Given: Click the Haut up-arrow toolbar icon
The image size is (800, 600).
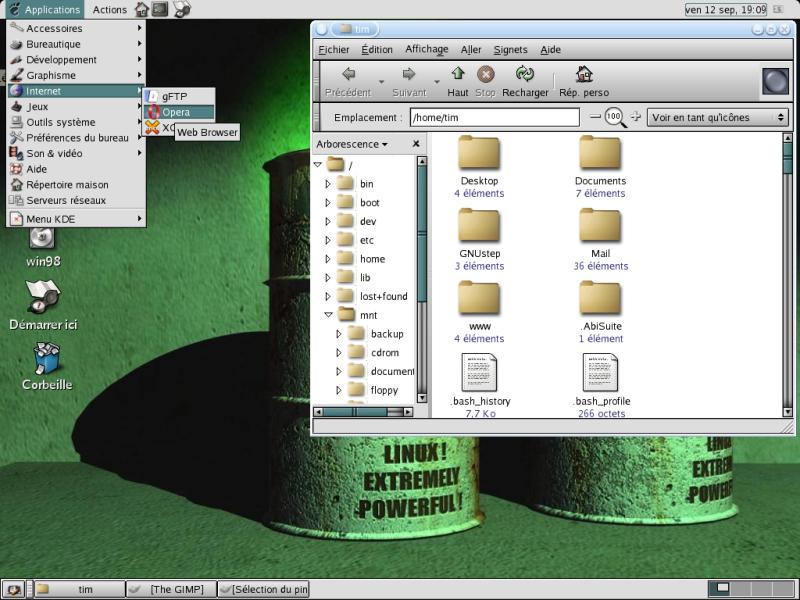Looking at the screenshot, I should click(458, 75).
